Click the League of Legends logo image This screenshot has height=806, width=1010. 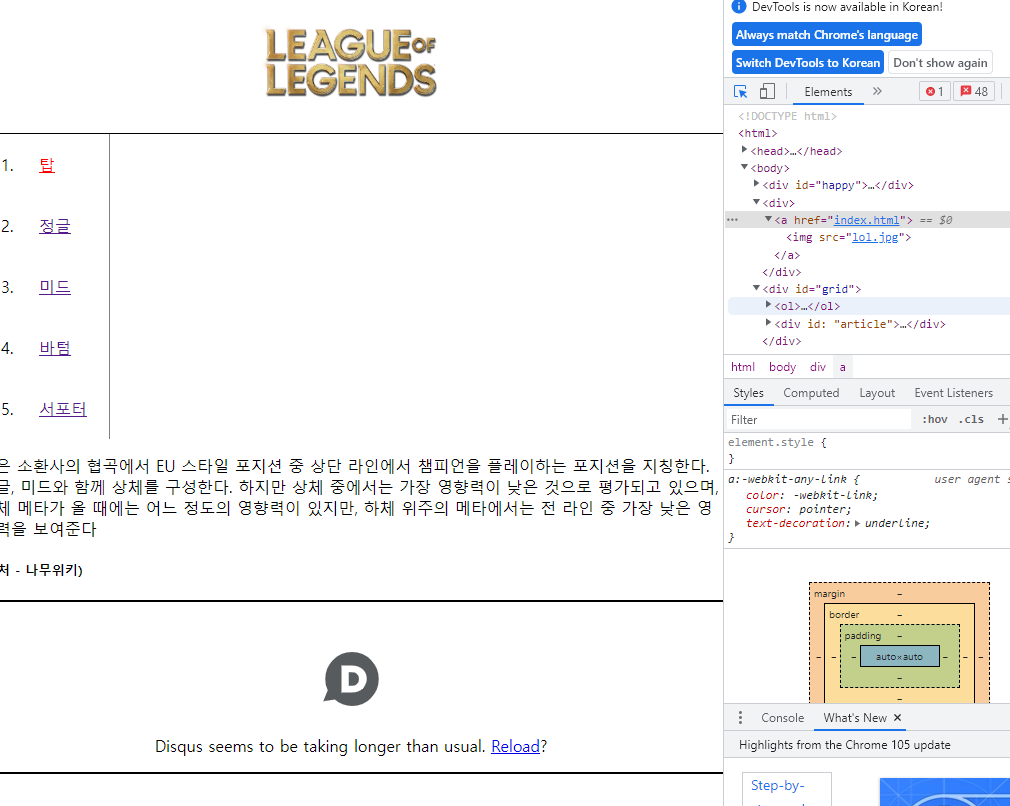point(351,62)
